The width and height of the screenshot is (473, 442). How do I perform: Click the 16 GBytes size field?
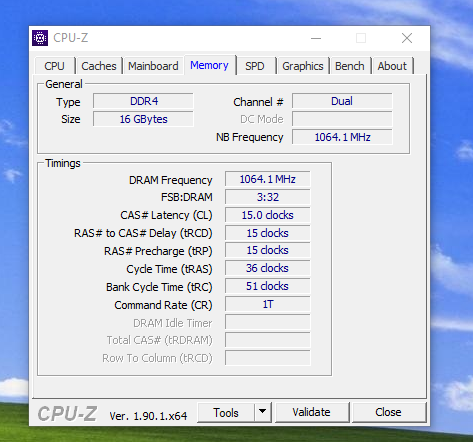pos(143,119)
